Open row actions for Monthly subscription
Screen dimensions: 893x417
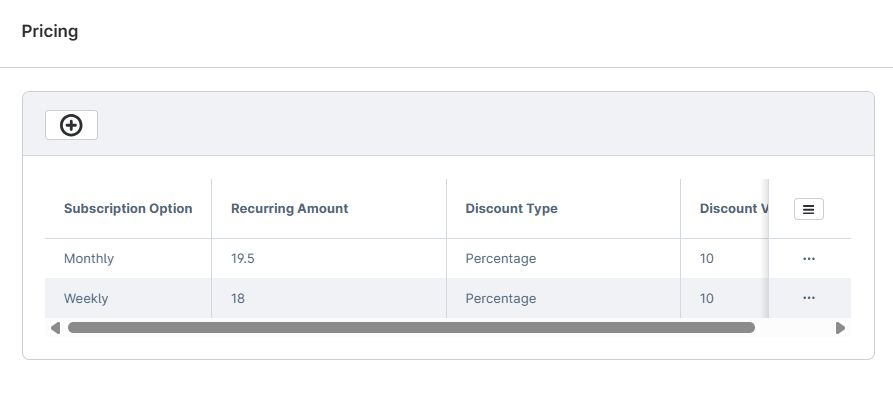(x=808, y=258)
